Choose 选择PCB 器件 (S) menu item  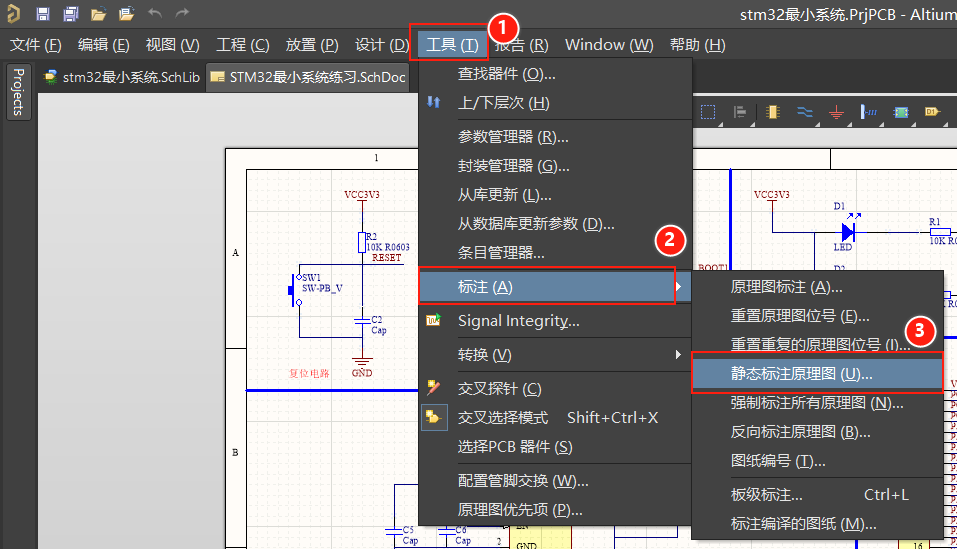(x=555, y=447)
